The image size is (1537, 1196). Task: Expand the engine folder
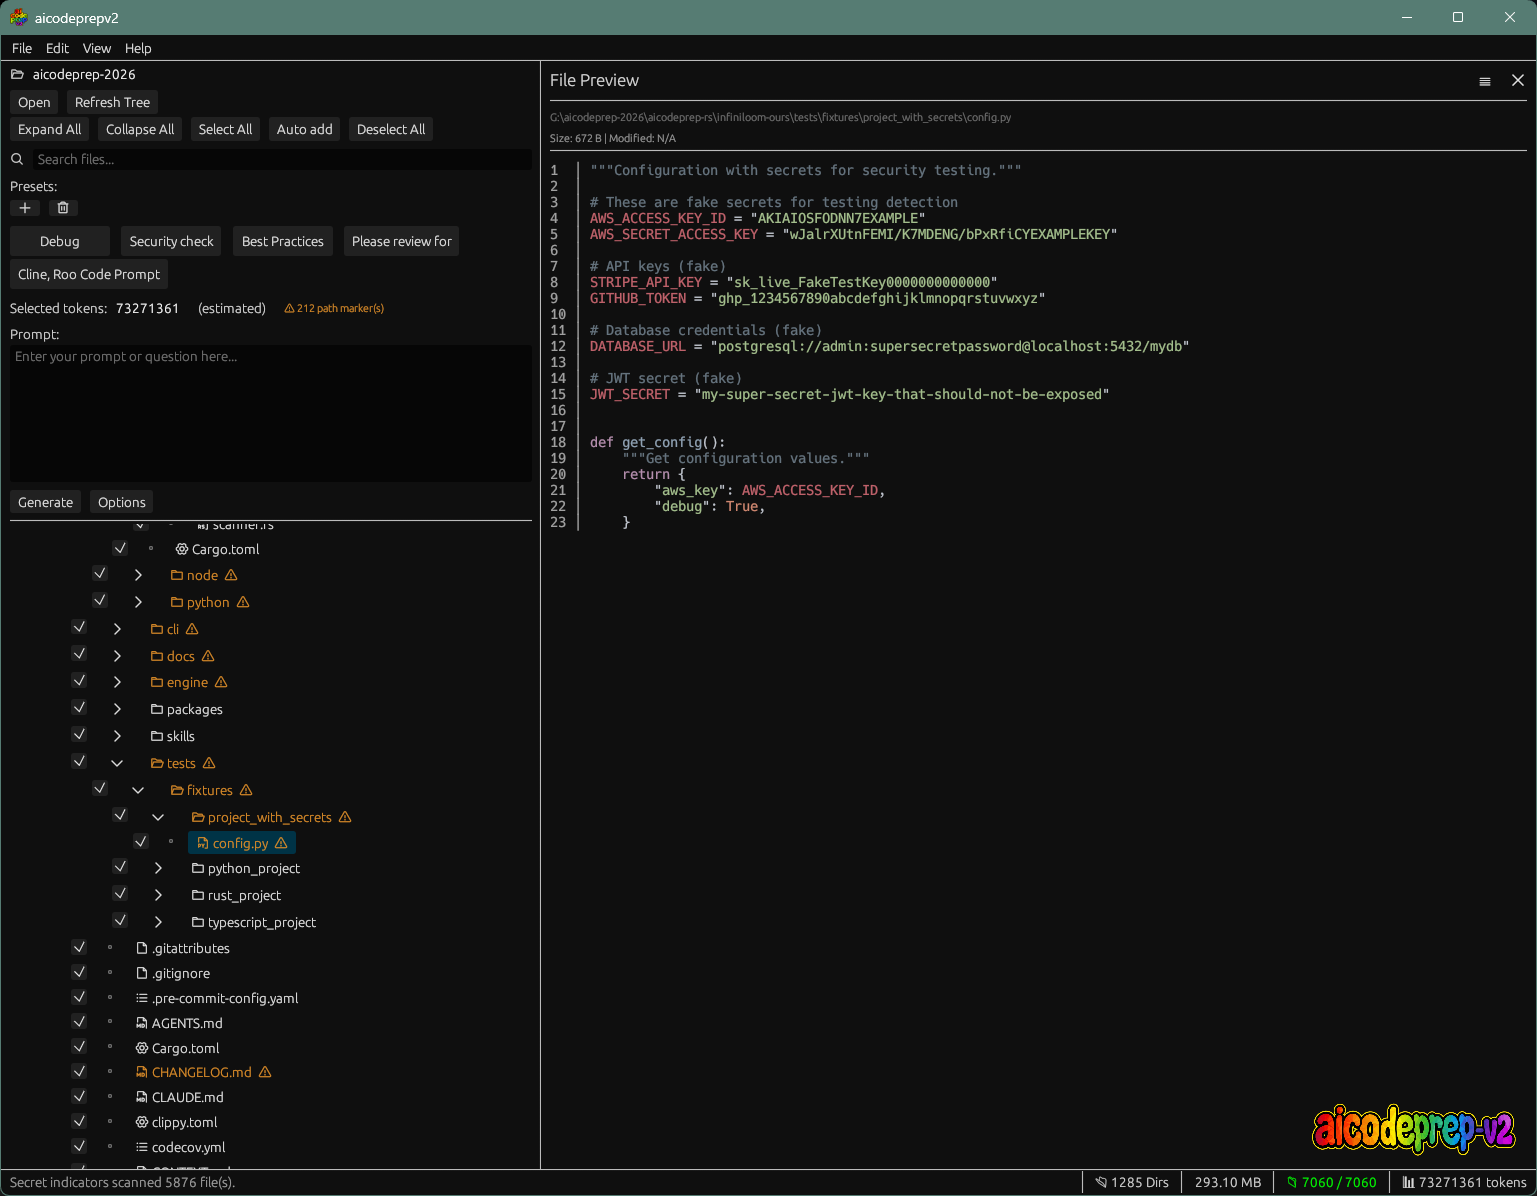click(117, 682)
